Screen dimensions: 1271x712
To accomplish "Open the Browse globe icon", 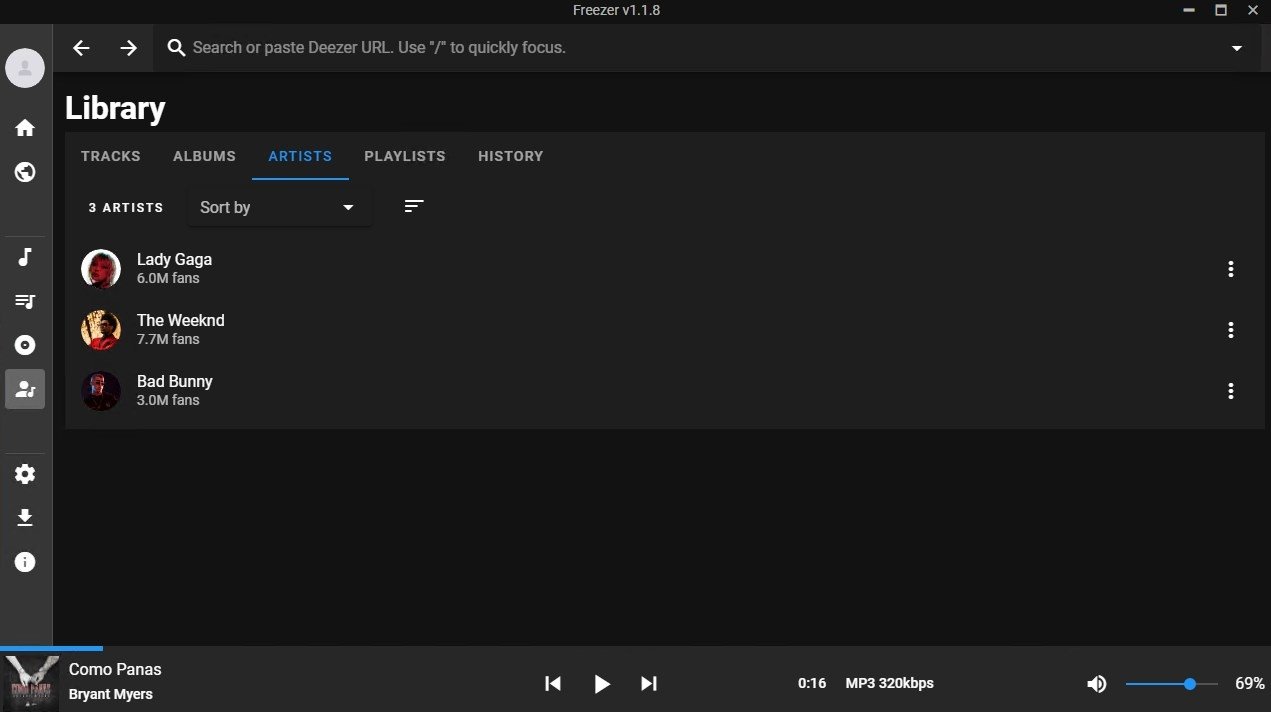I will pos(25,172).
